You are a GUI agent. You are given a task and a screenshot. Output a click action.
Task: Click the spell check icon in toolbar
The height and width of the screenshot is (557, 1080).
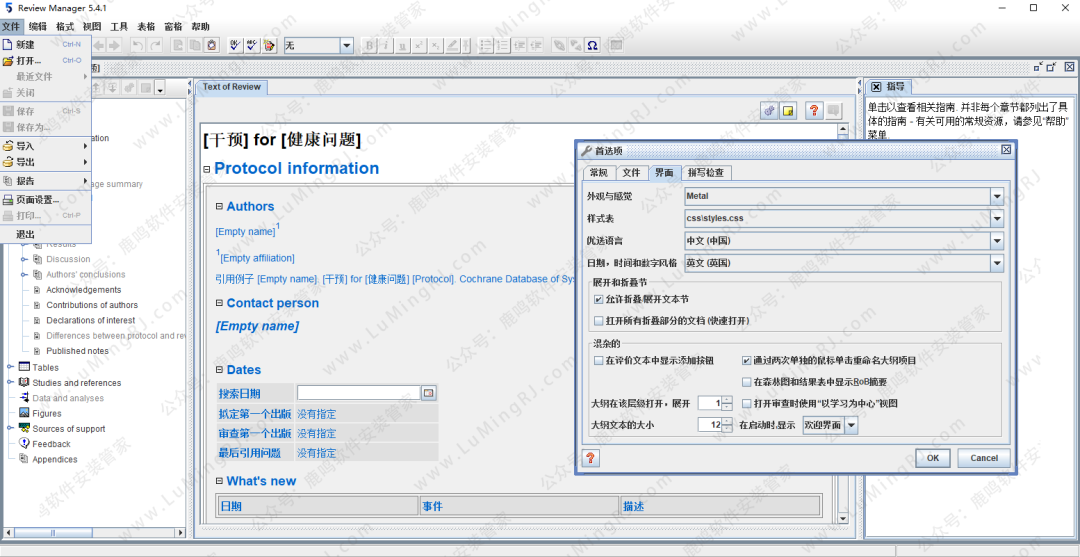click(x=236, y=45)
